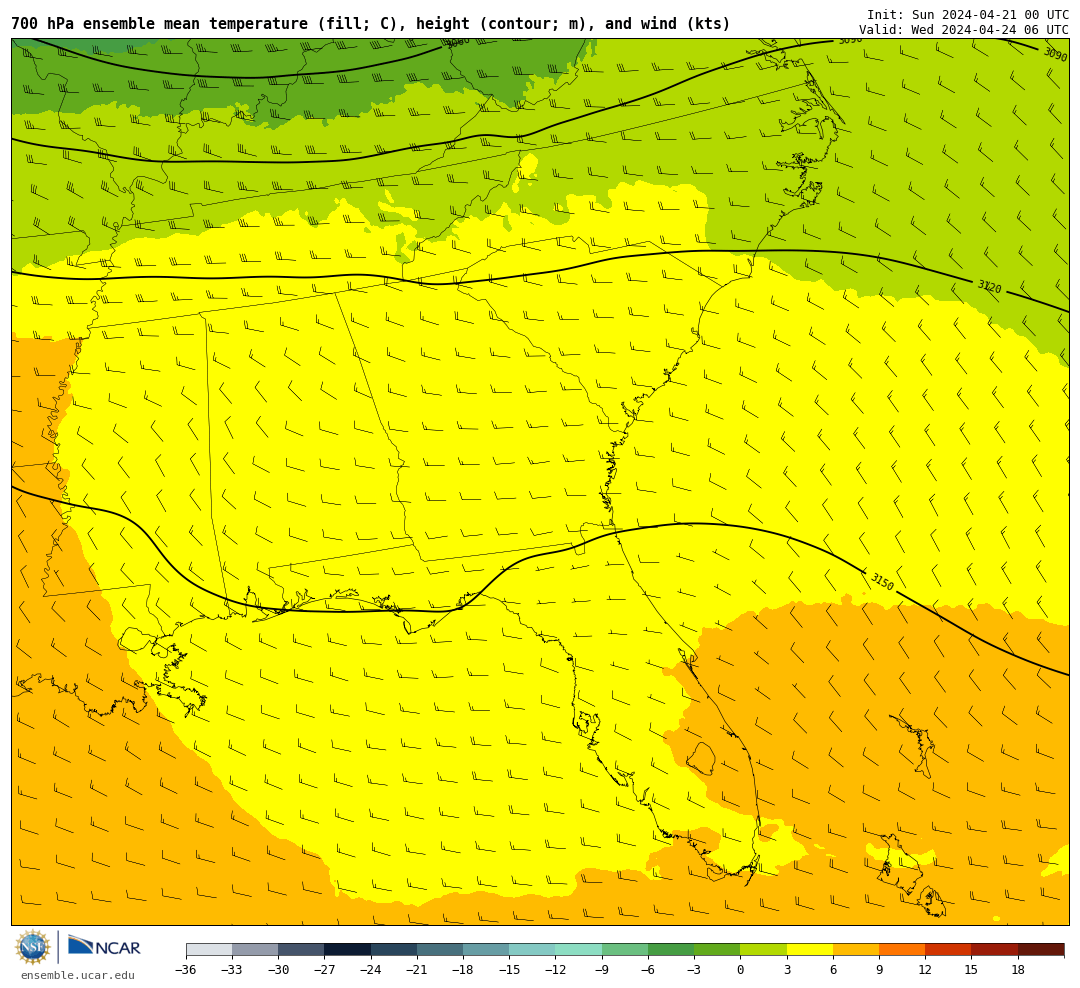Click the orange swatch between 9 and 12
The width and height of the screenshot is (1080, 988).
tap(902, 950)
